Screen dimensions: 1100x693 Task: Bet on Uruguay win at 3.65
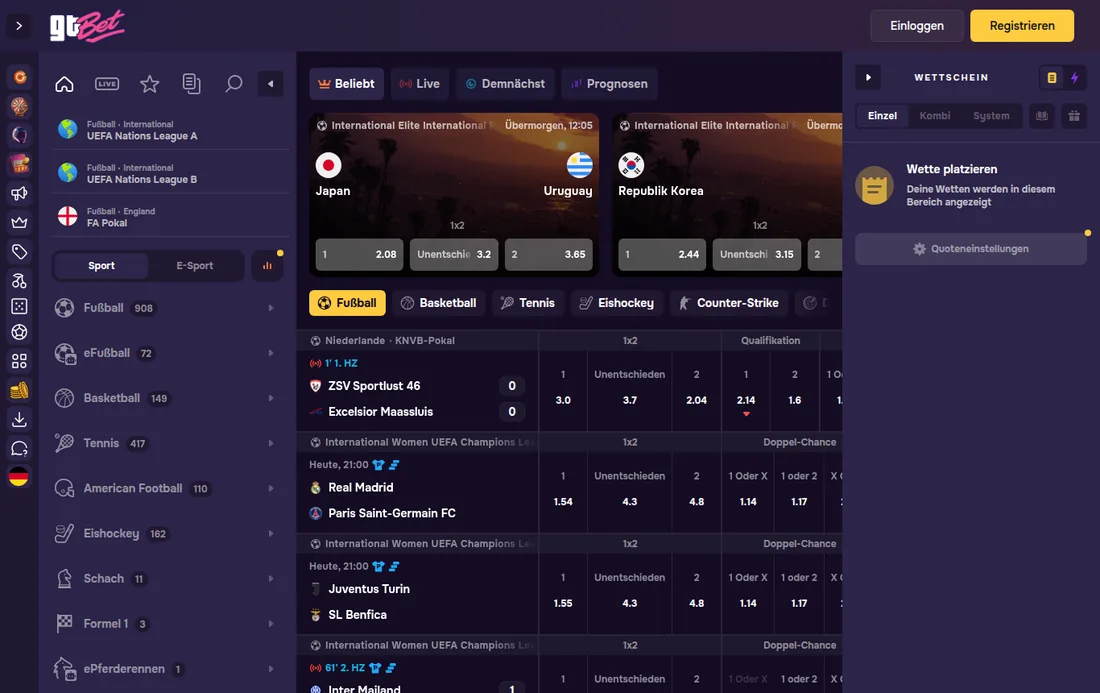click(549, 255)
